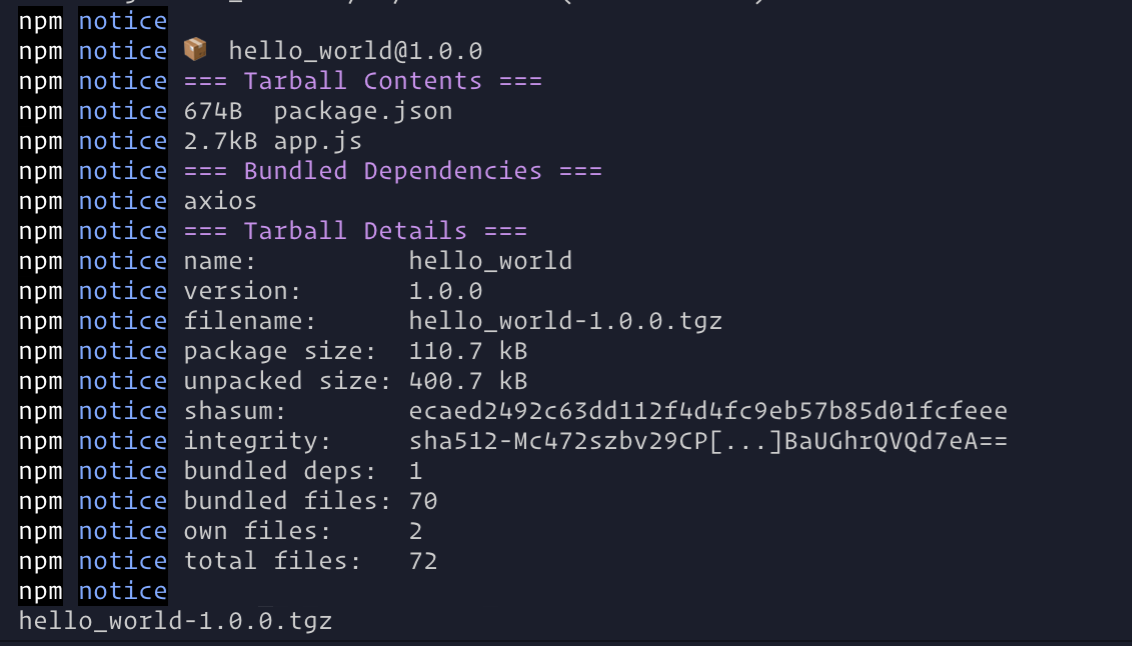Click the total files count 72

point(423,561)
